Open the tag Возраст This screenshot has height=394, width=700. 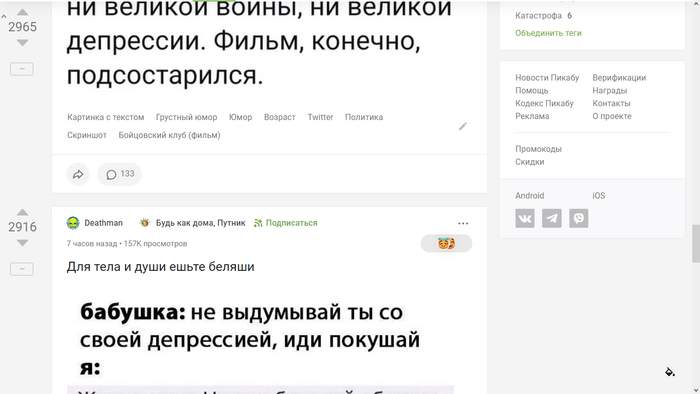pyautogui.click(x=280, y=117)
